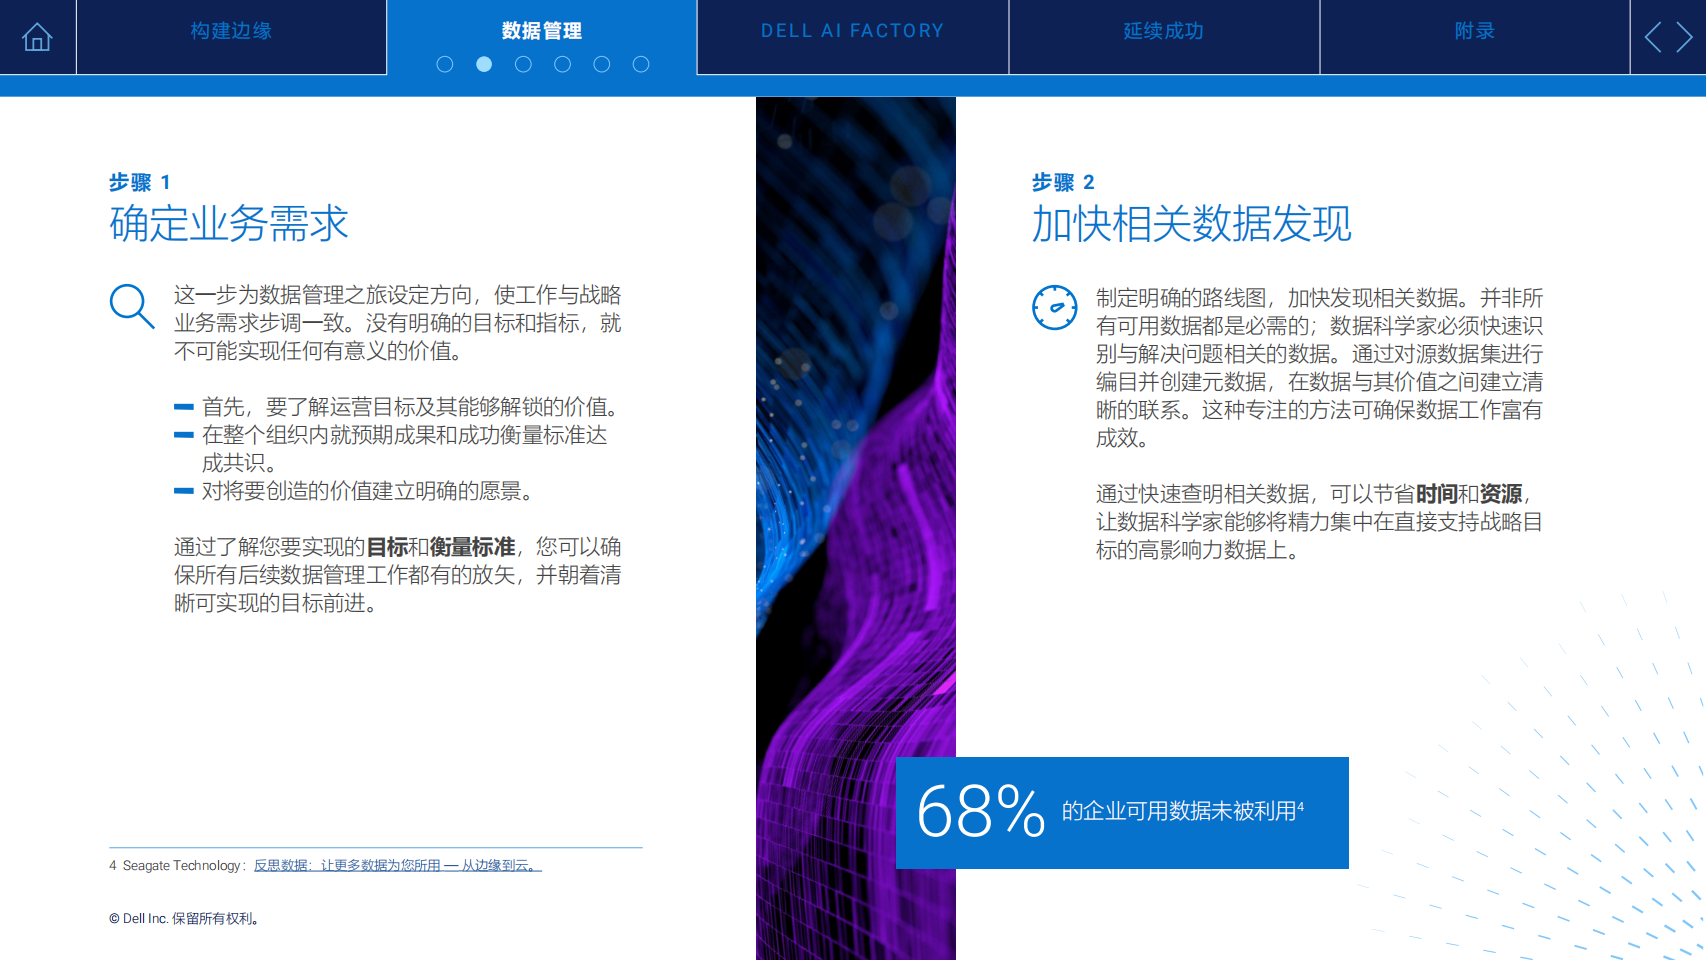Image resolution: width=1707 pixels, height=960 pixels.
Task: Go to previous page using left arrow
Action: [1653, 38]
